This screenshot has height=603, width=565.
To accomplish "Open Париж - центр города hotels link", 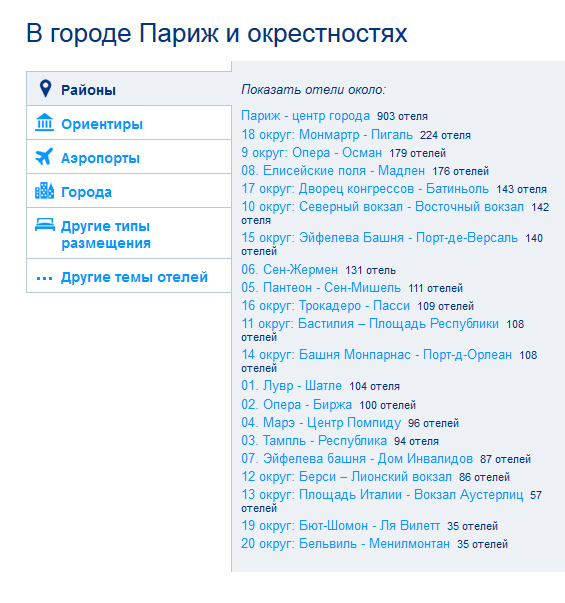I will [305, 115].
